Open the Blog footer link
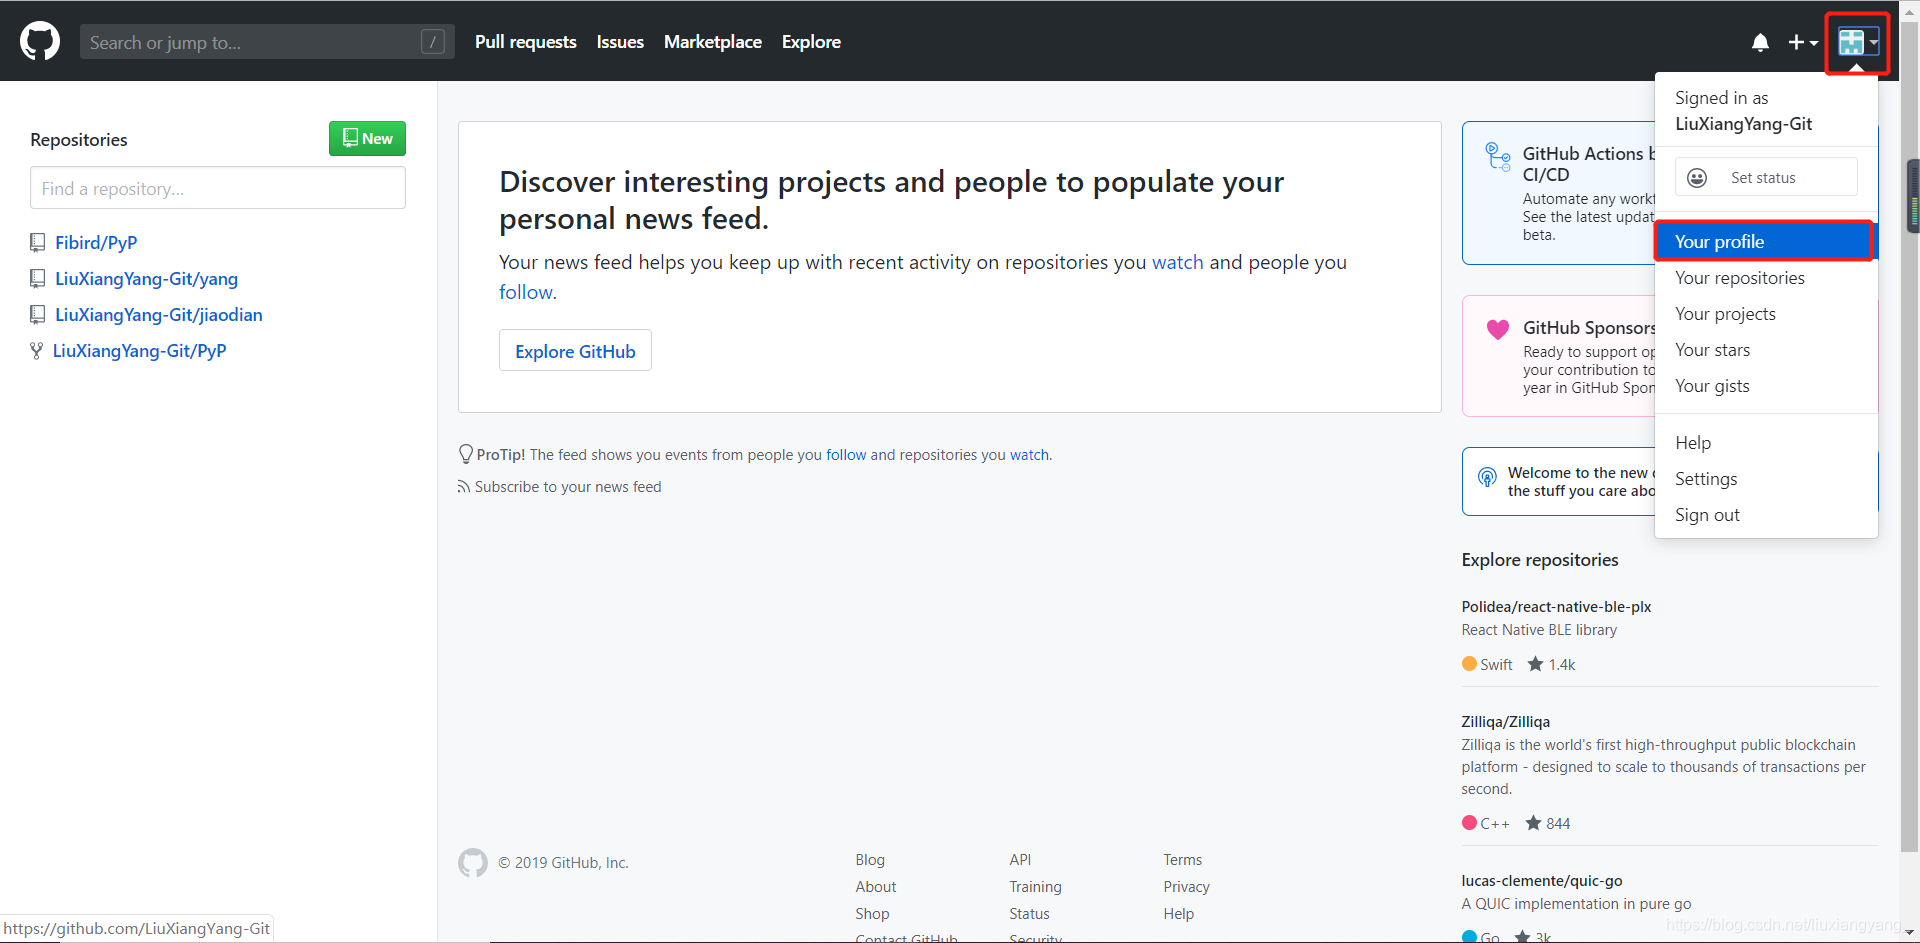 870,860
